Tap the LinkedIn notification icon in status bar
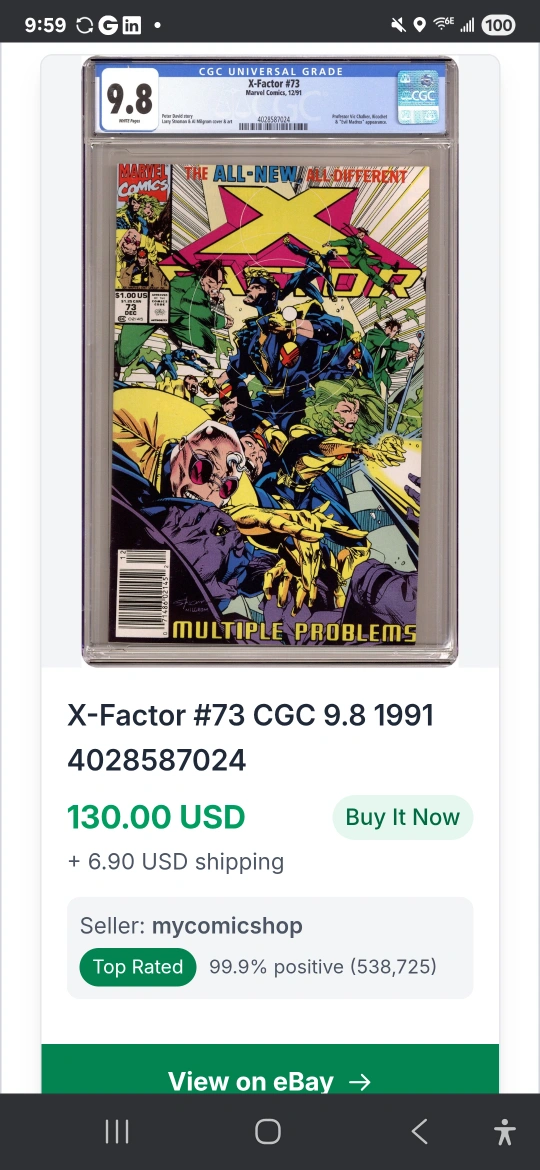The image size is (540, 1170). point(131,25)
